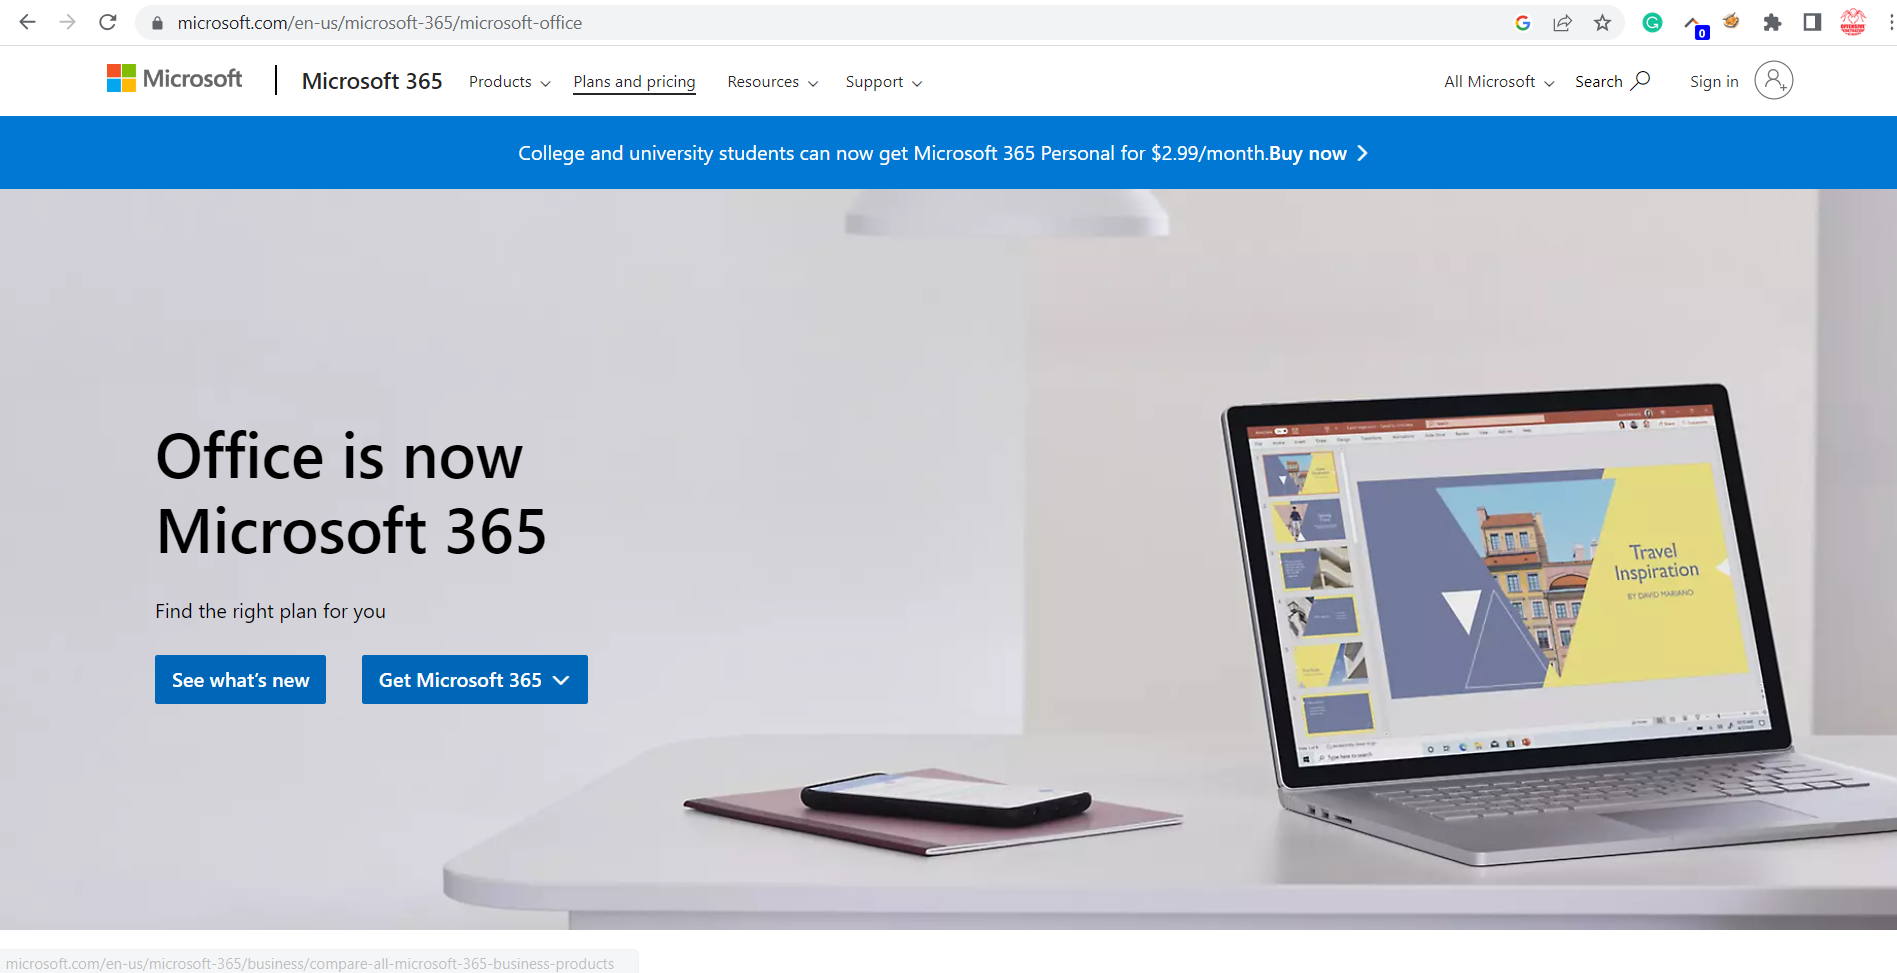Open Plans and pricing menu item

coord(634,82)
